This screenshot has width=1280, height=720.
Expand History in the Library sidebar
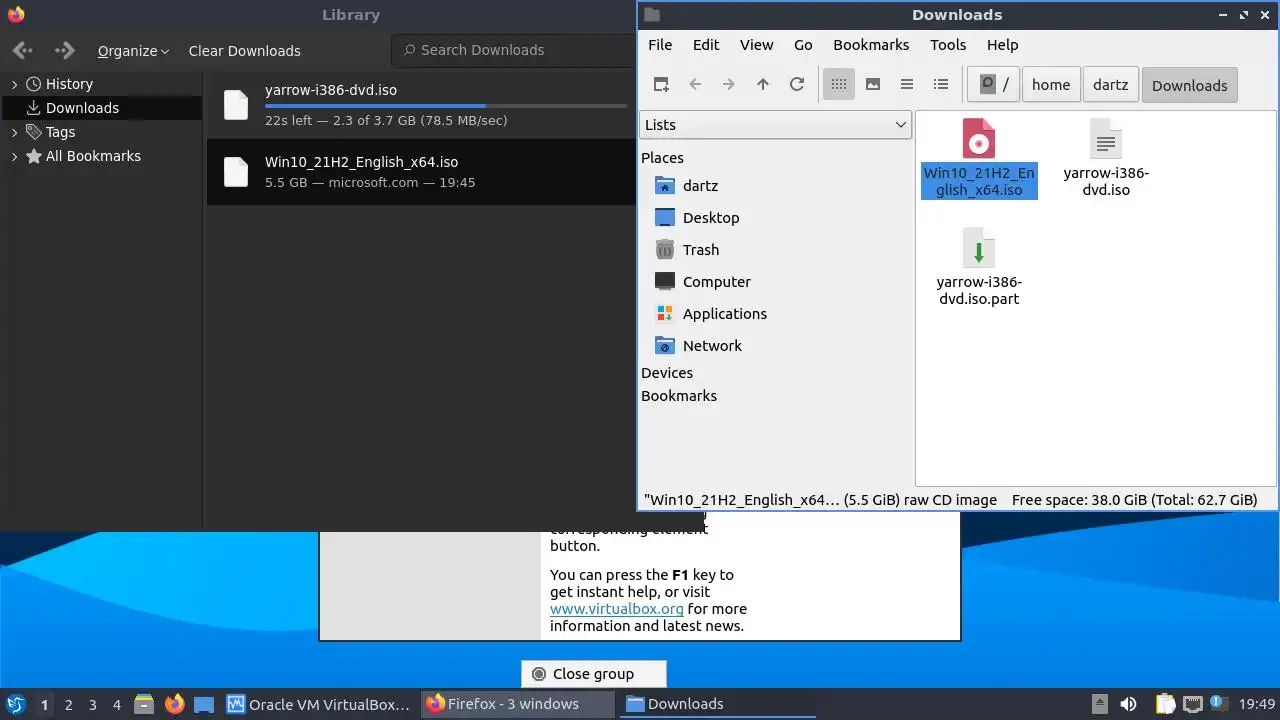coord(14,84)
